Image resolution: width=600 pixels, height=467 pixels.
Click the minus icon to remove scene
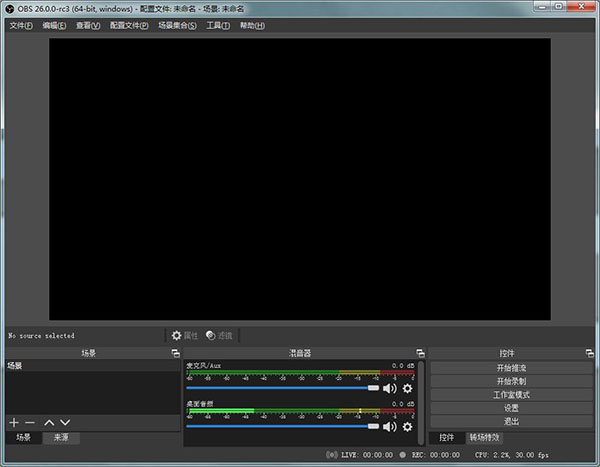(30, 423)
